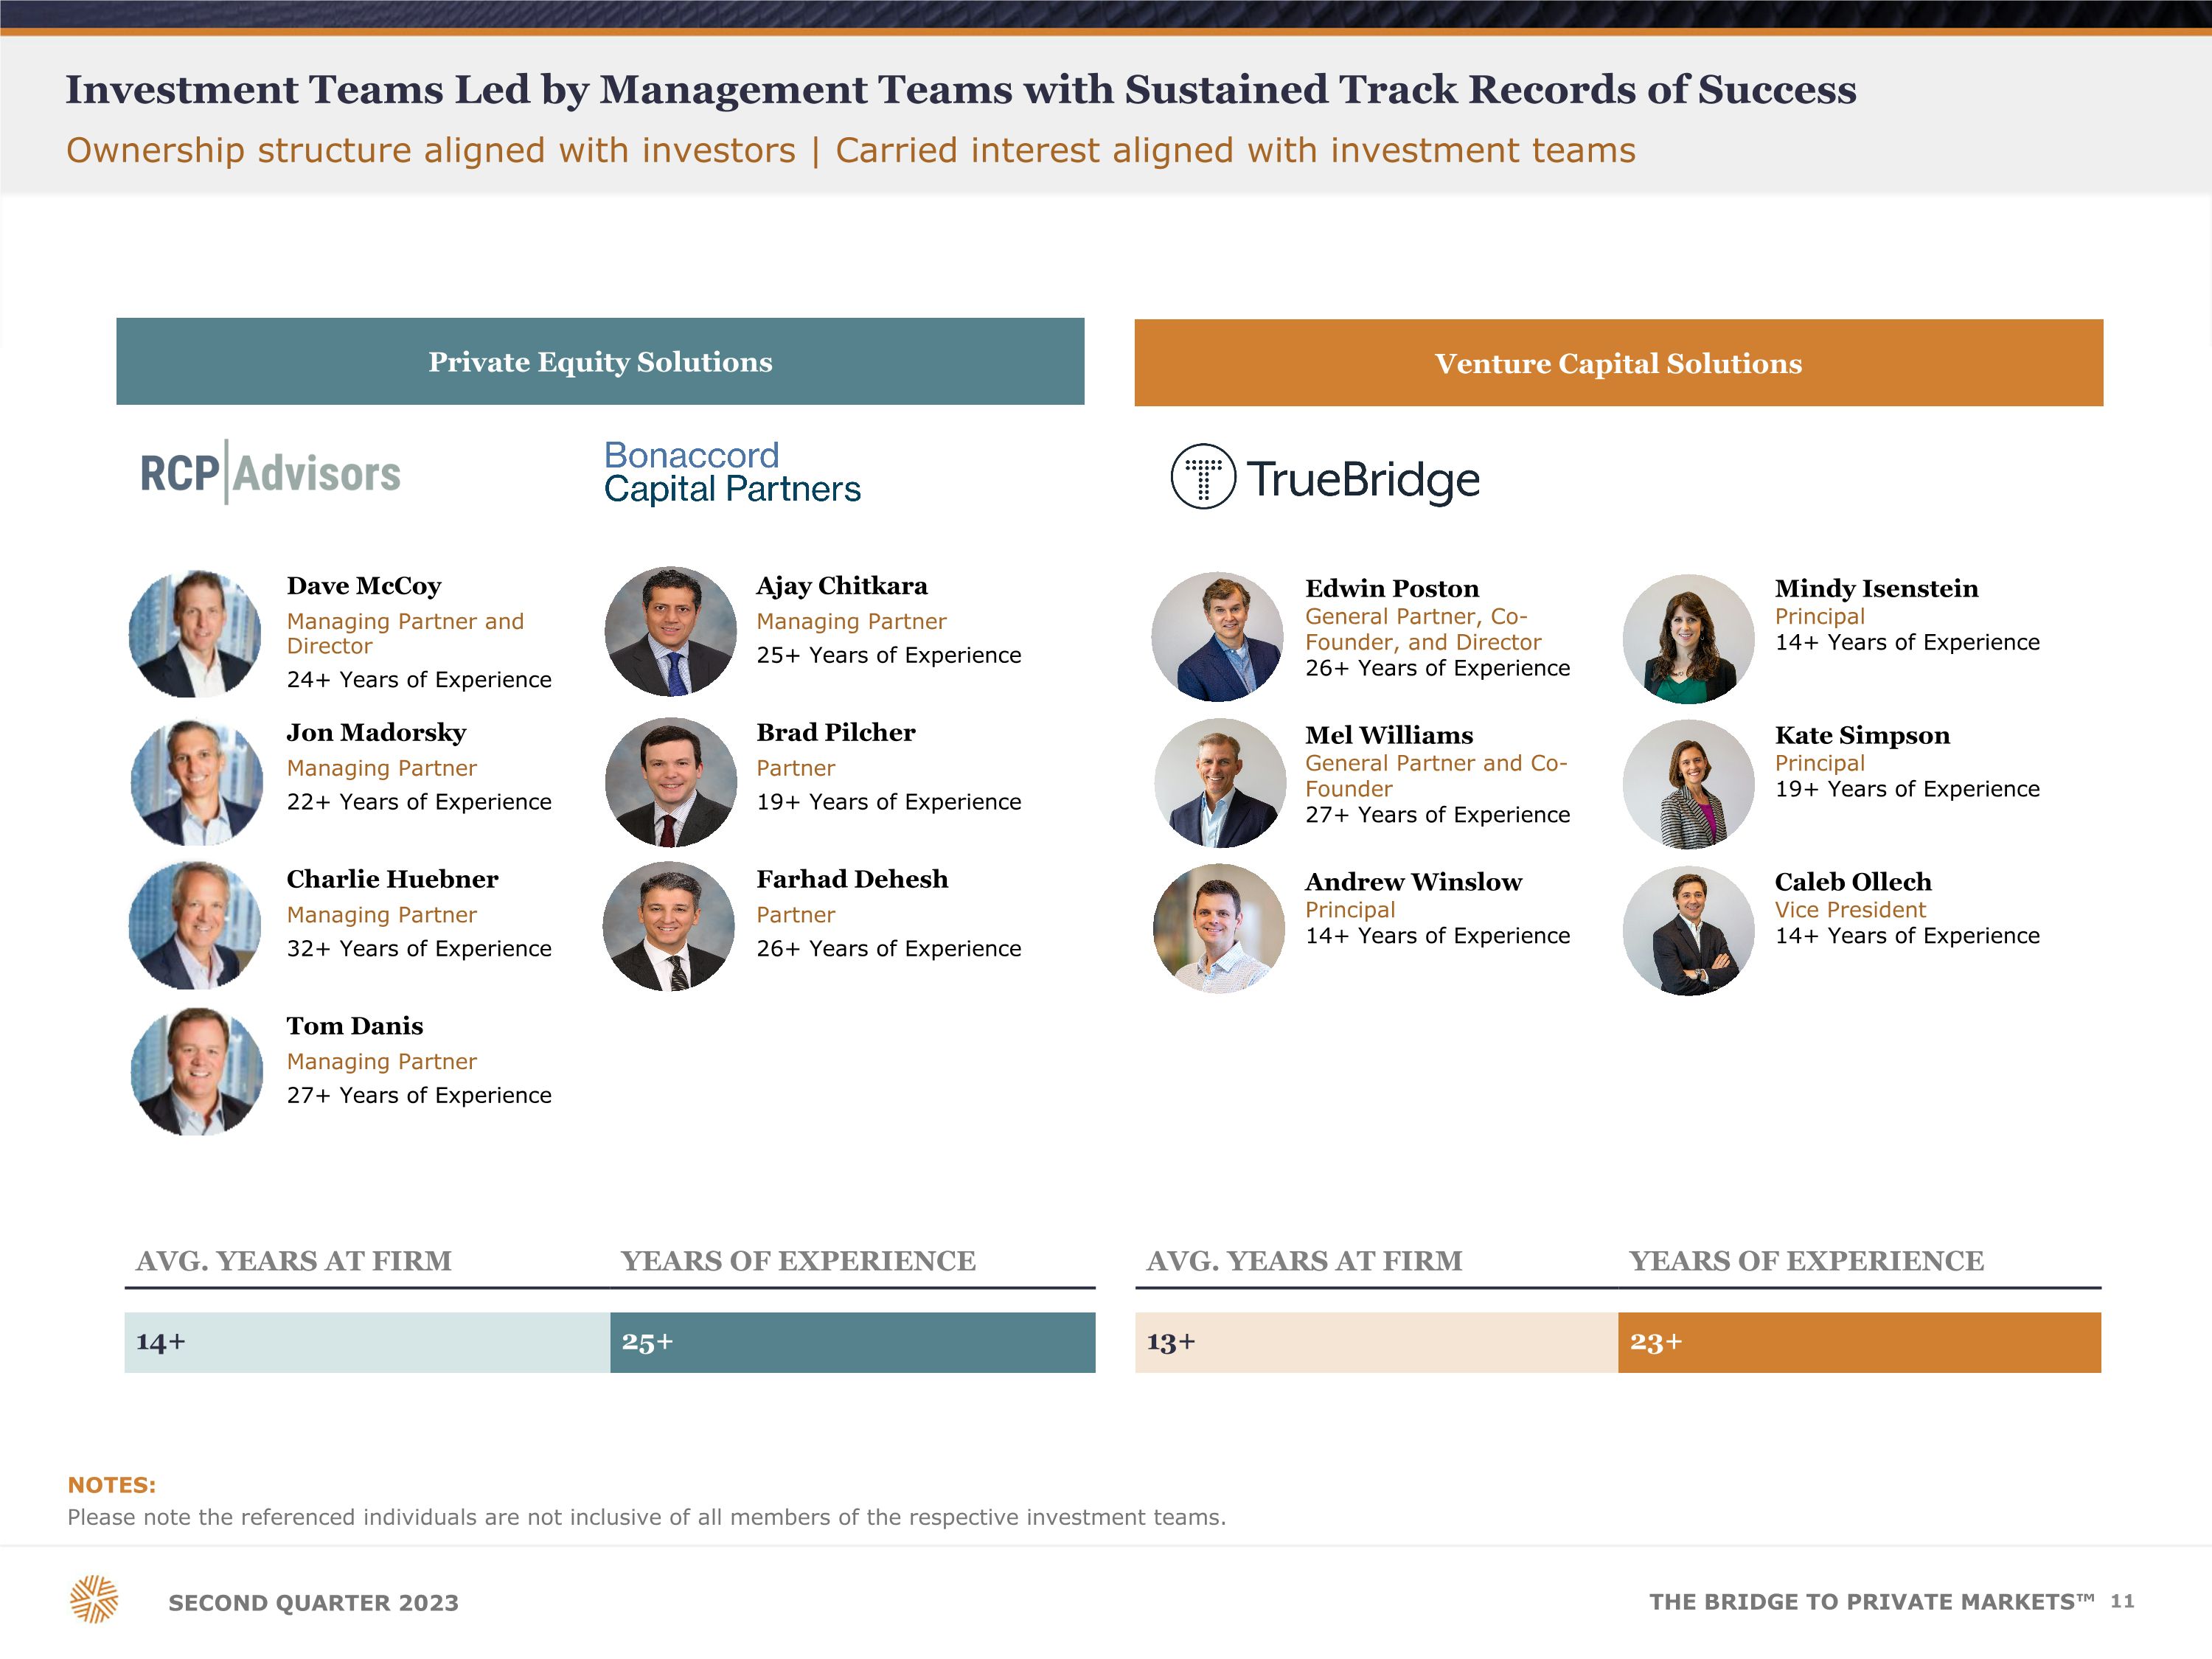This screenshot has height=1659, width=2212.
Task: Click the name Charlie Huebner
Action: [x=392, y=879]
